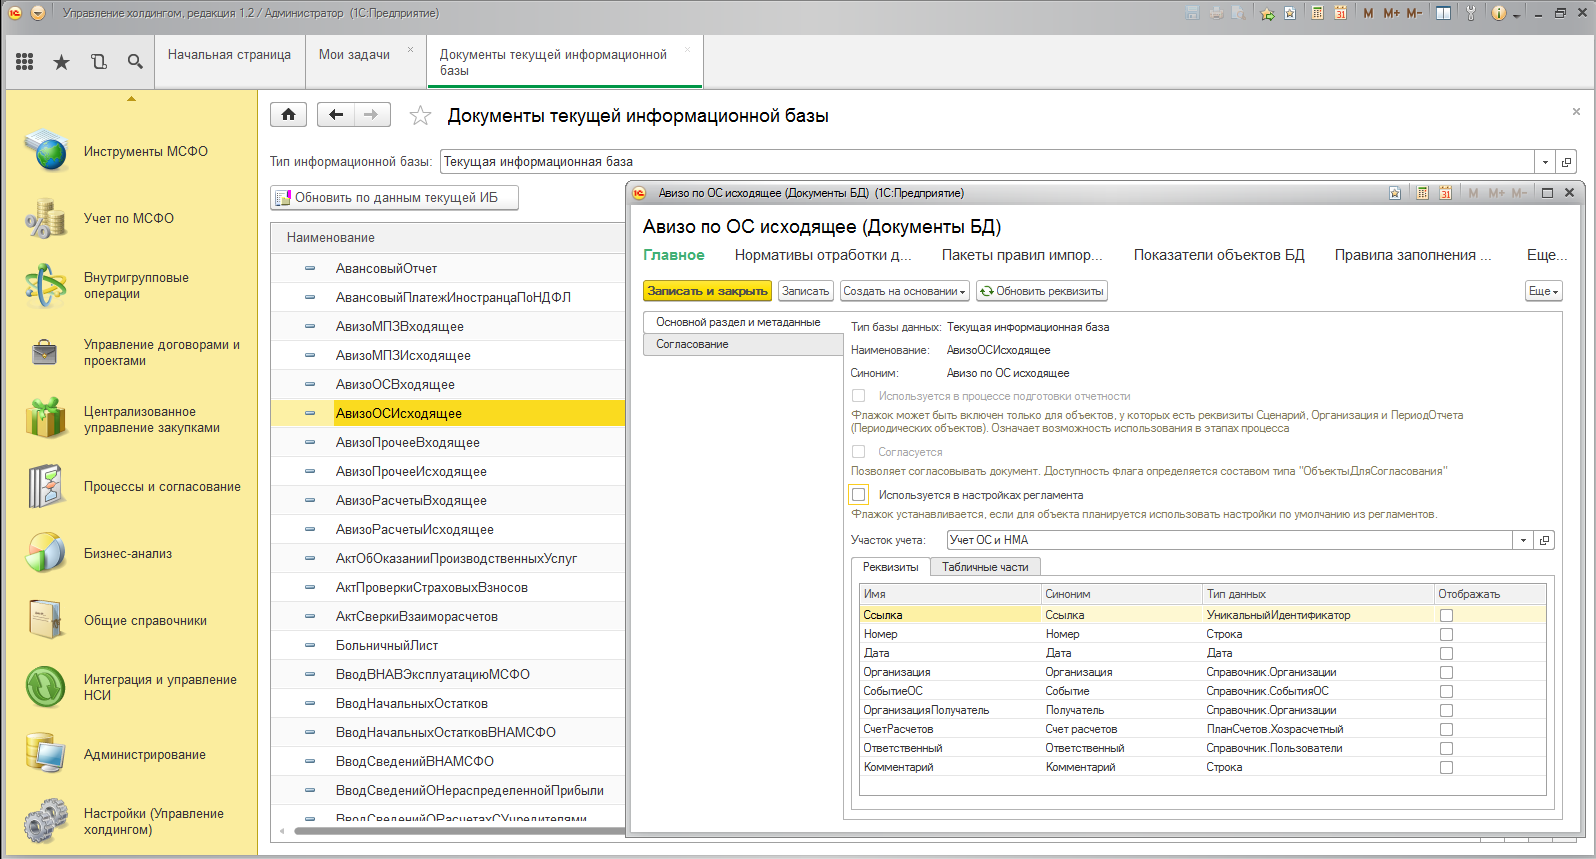Open Бизнес-анализ section

click(x=131, y=553)
